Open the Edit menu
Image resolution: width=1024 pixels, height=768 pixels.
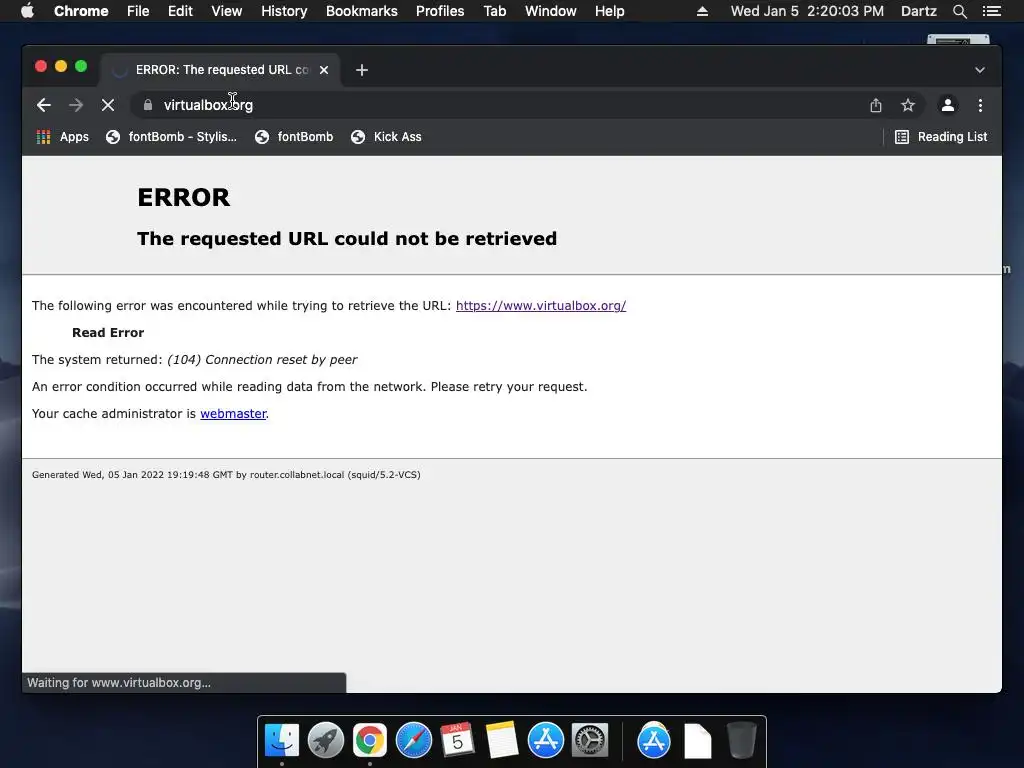click(180, 11)
